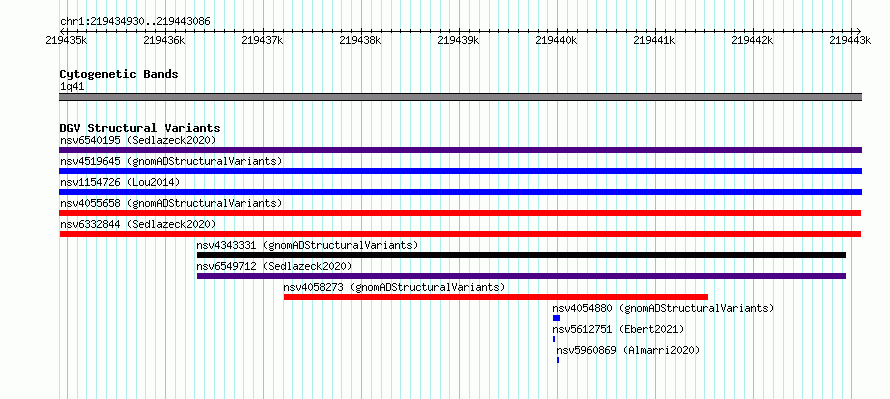Select the purple nsv6549712 variant bar
Viewport: 890px width, 399px height.
(x=521, y=276)
